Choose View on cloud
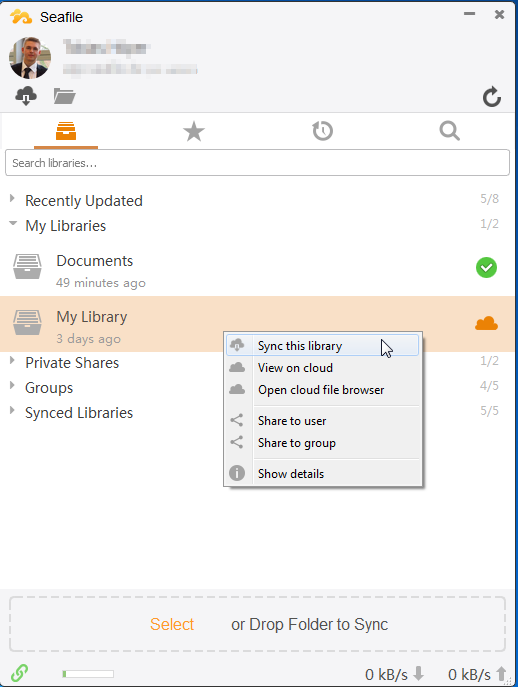 [x=323, y=368]
